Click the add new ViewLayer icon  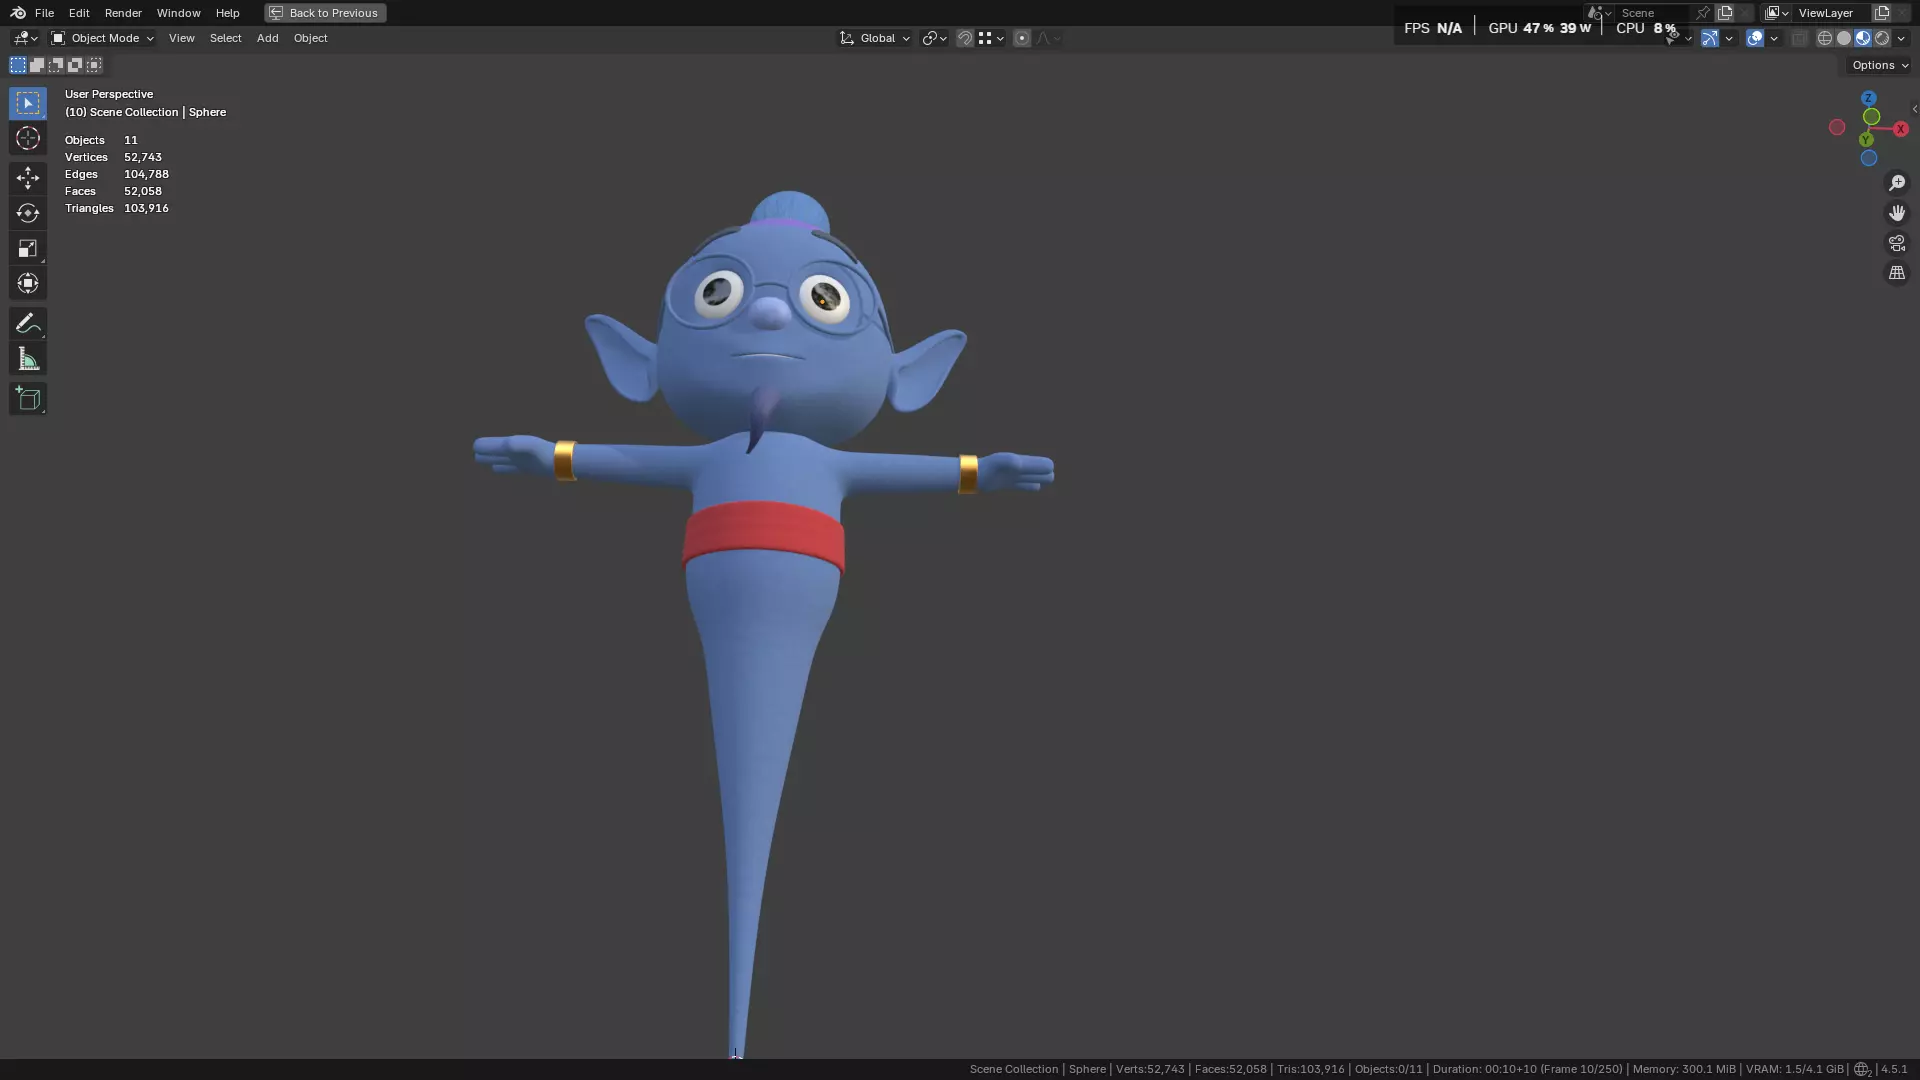[1881, 13]
